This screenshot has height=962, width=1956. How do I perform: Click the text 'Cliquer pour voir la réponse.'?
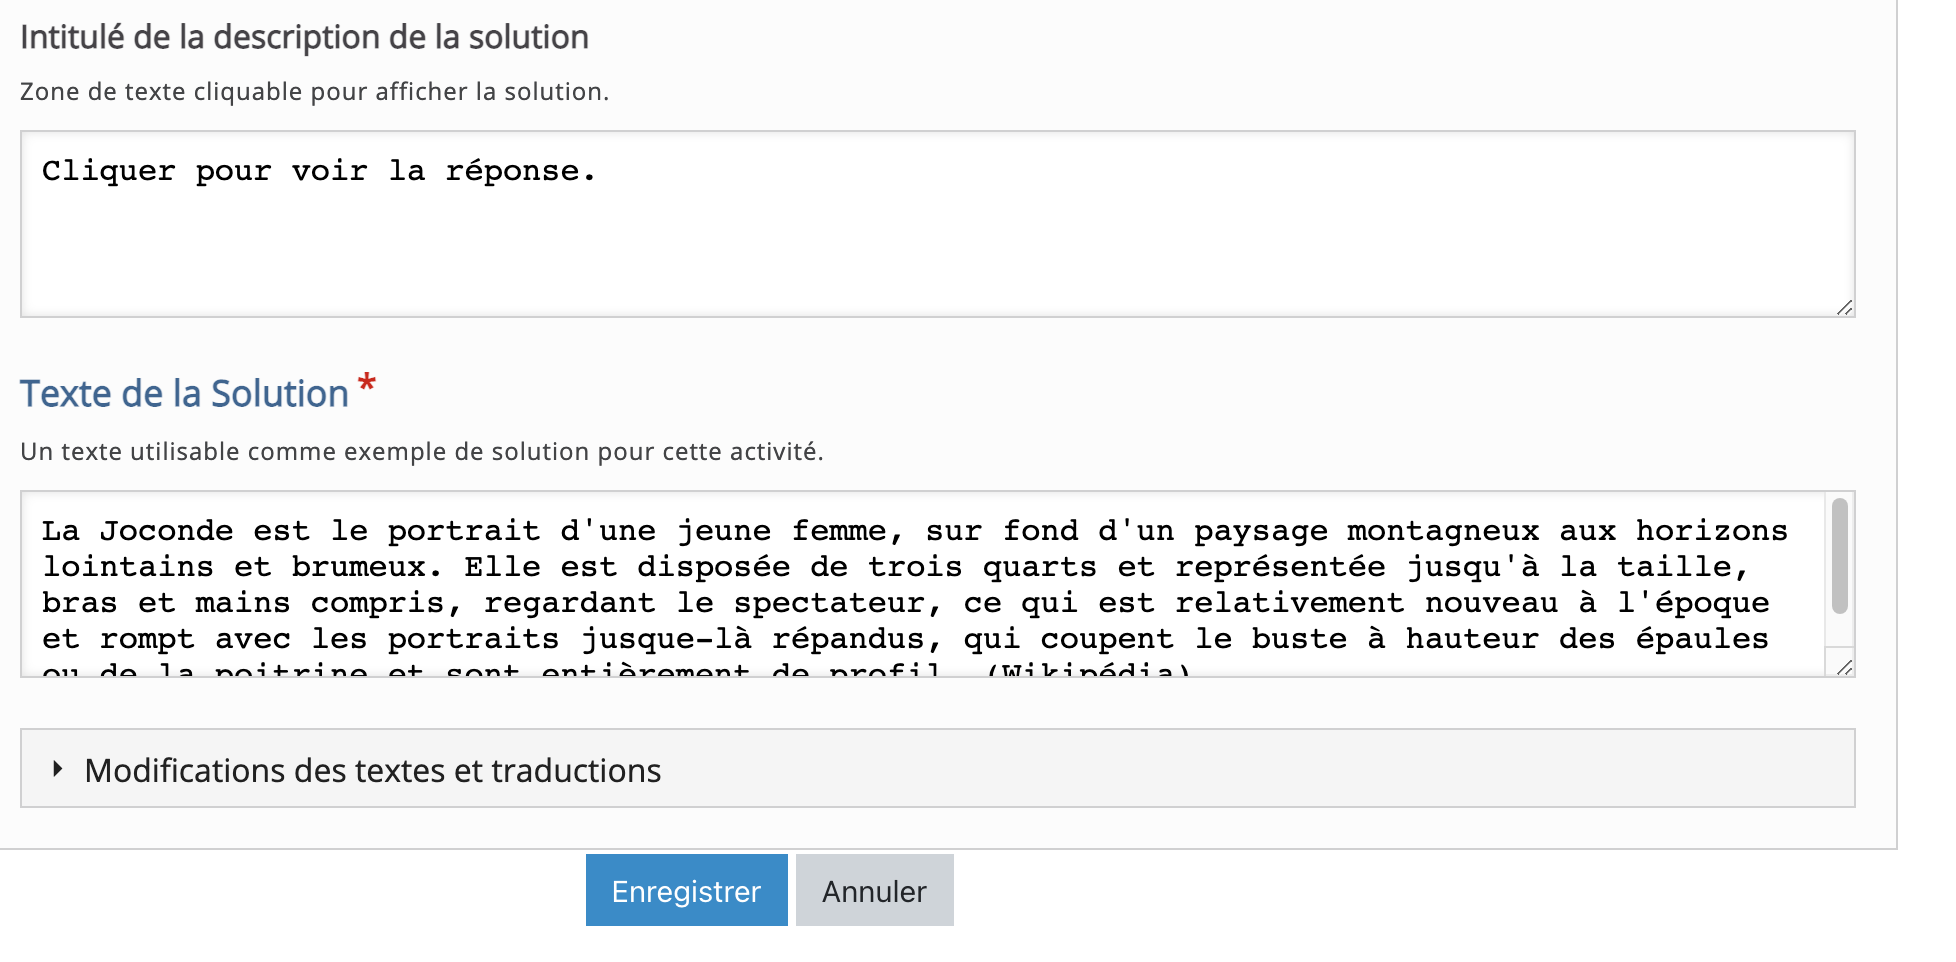click(318, 172)
